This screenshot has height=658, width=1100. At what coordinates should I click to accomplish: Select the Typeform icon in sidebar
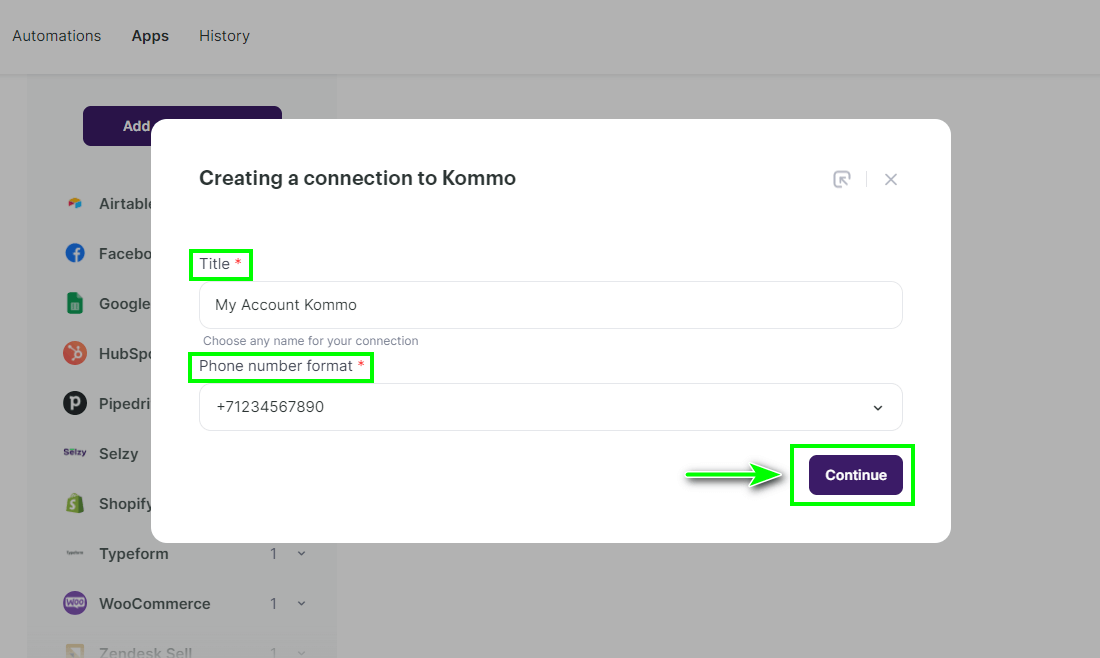tap(75, 553)
